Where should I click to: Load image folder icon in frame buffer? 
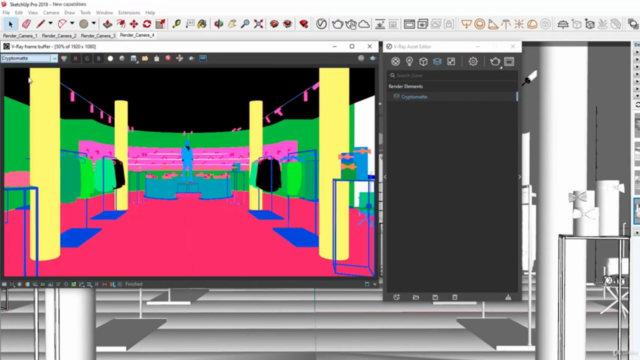[145, 59]
